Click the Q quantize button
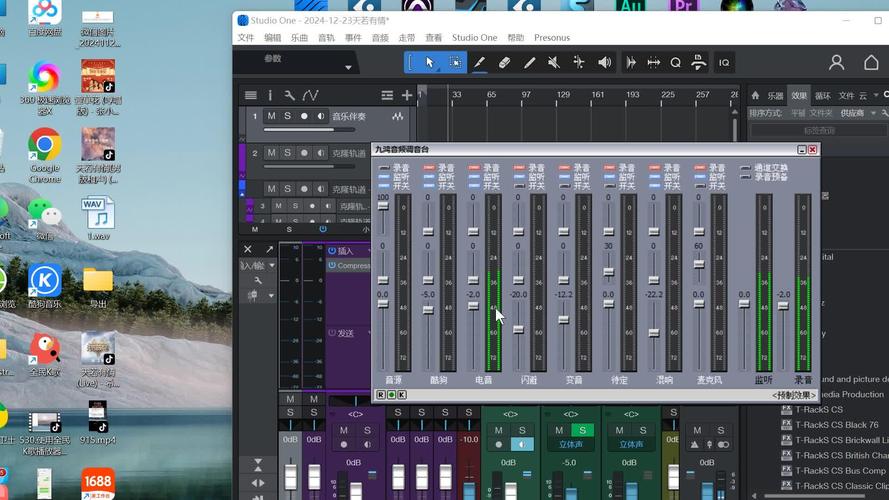Viewport: 889px width, 500px height. pyautogui.click(x=675, y=63)
